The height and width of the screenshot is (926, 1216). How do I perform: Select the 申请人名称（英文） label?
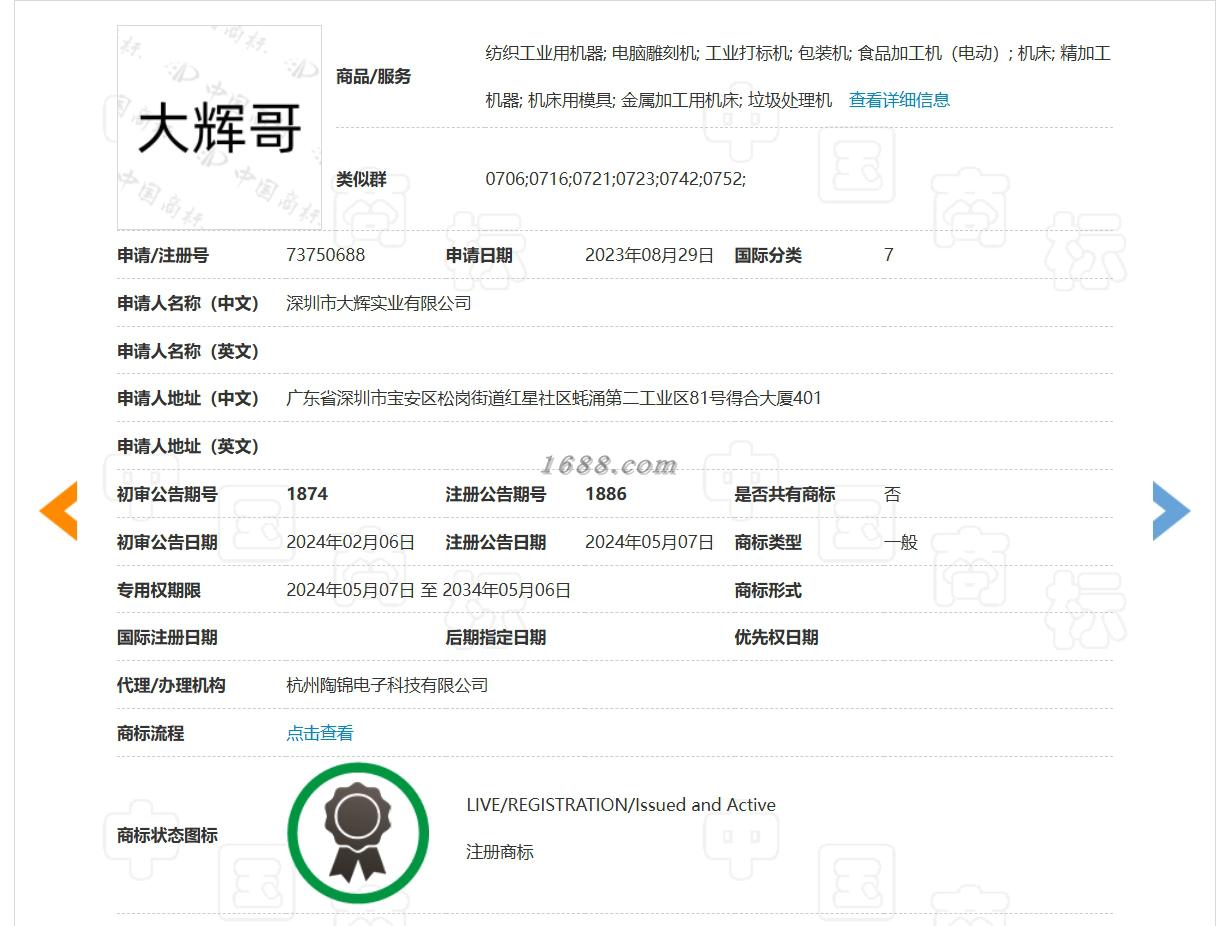pyautogui.click(x=188, y=351)
